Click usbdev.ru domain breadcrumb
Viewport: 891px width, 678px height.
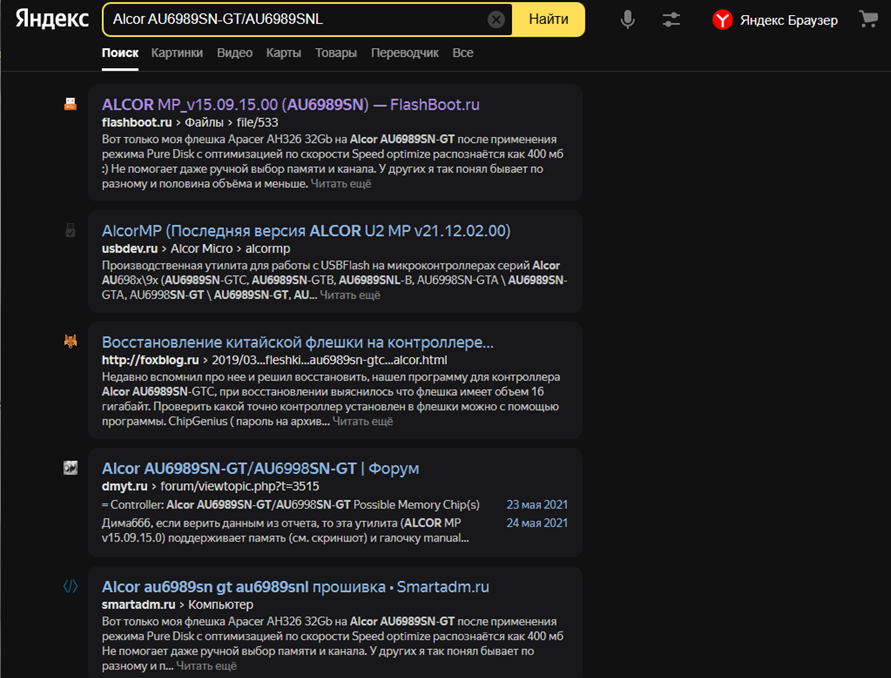pos(130,248)
